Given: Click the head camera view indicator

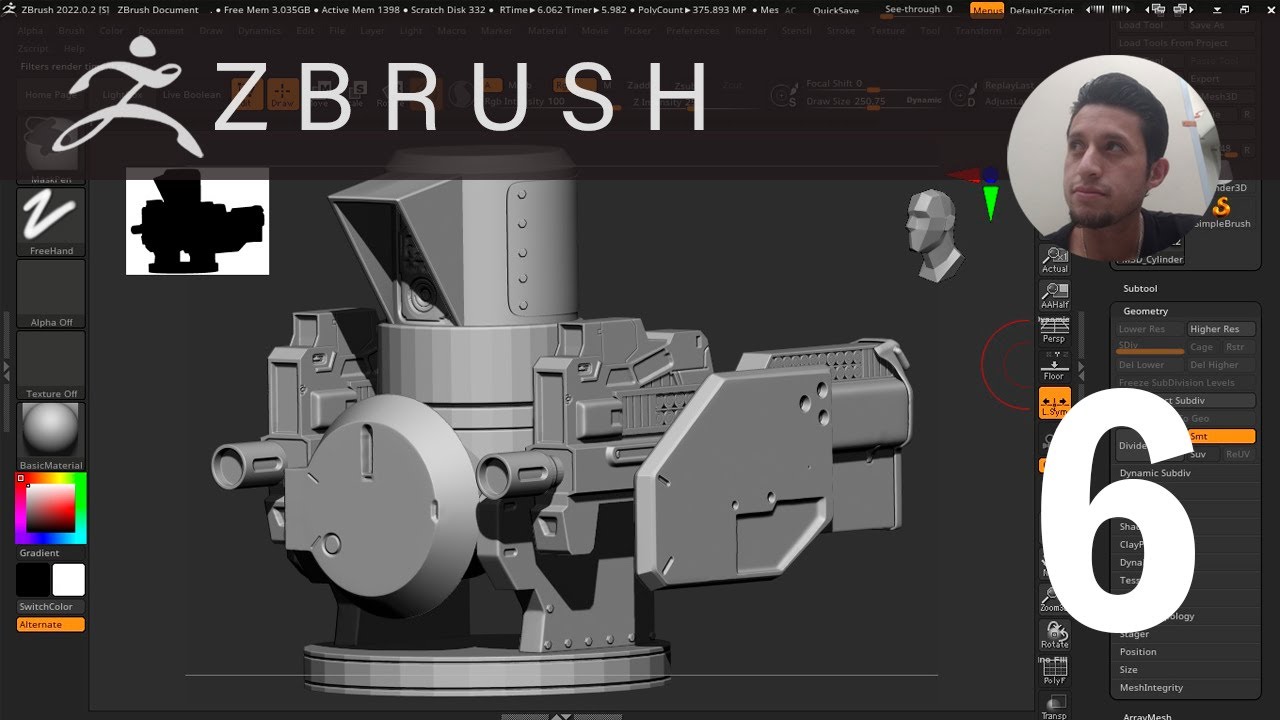Looking at the screenshot, I should (x=933, y=236).
